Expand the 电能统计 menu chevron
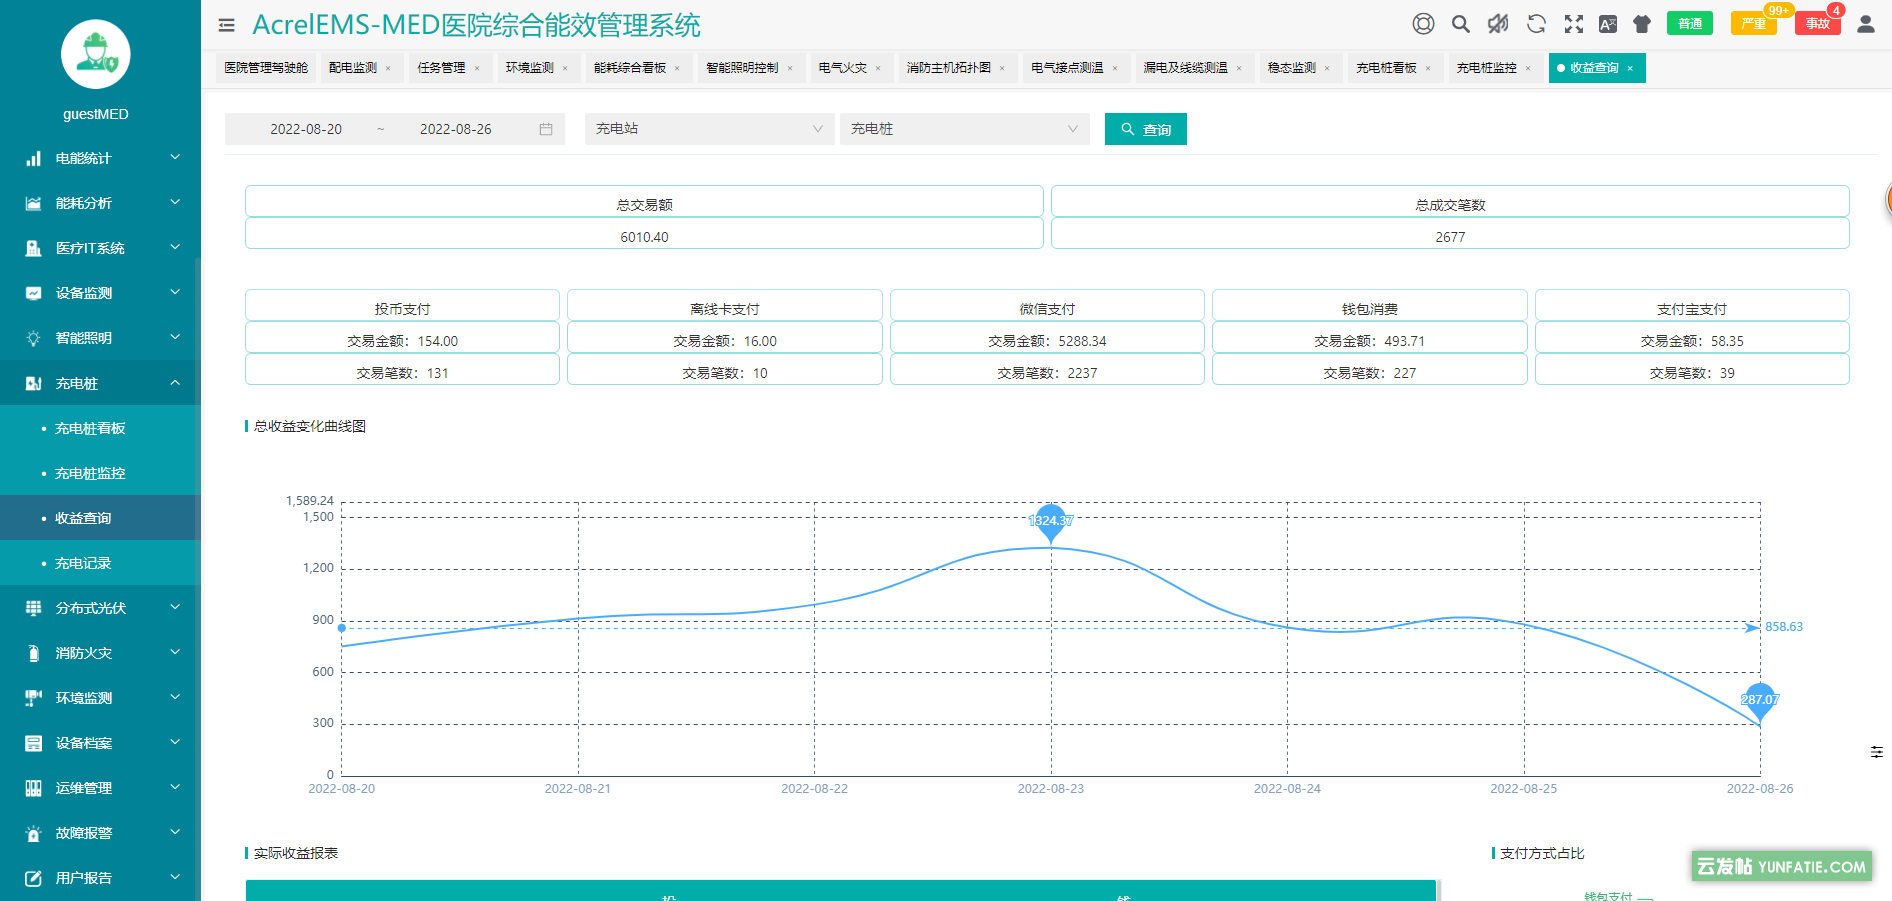The image size is (1892, 901). [x=175, y=157]
